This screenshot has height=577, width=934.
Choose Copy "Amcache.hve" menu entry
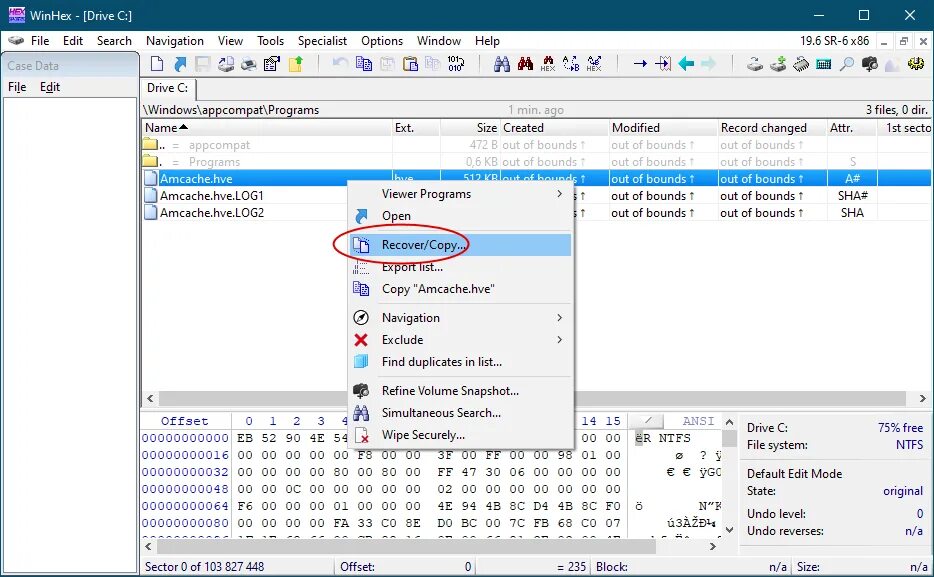tap(460, 289)
